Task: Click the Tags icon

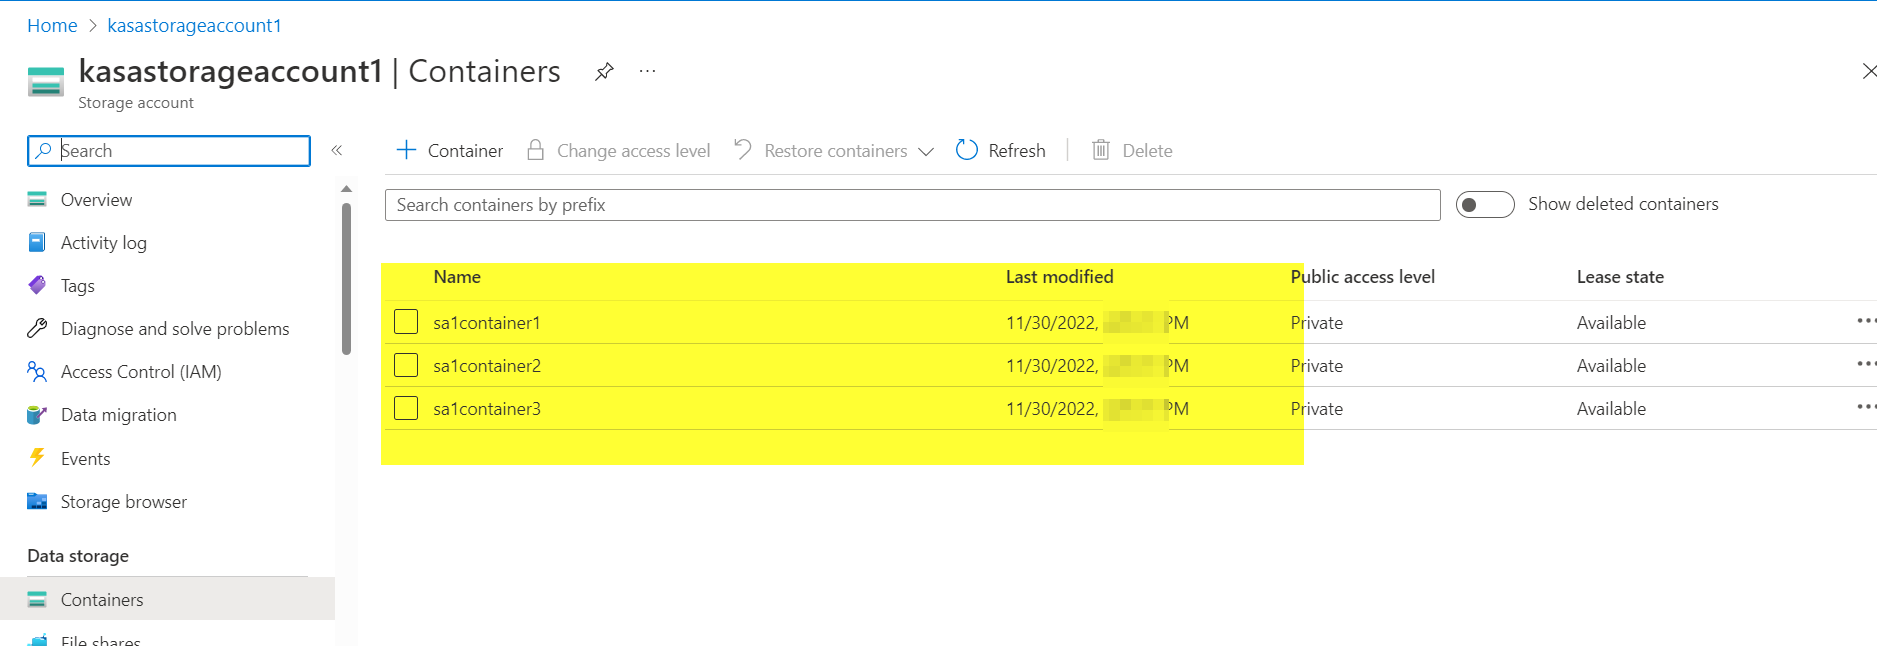Action: (37, 285)
